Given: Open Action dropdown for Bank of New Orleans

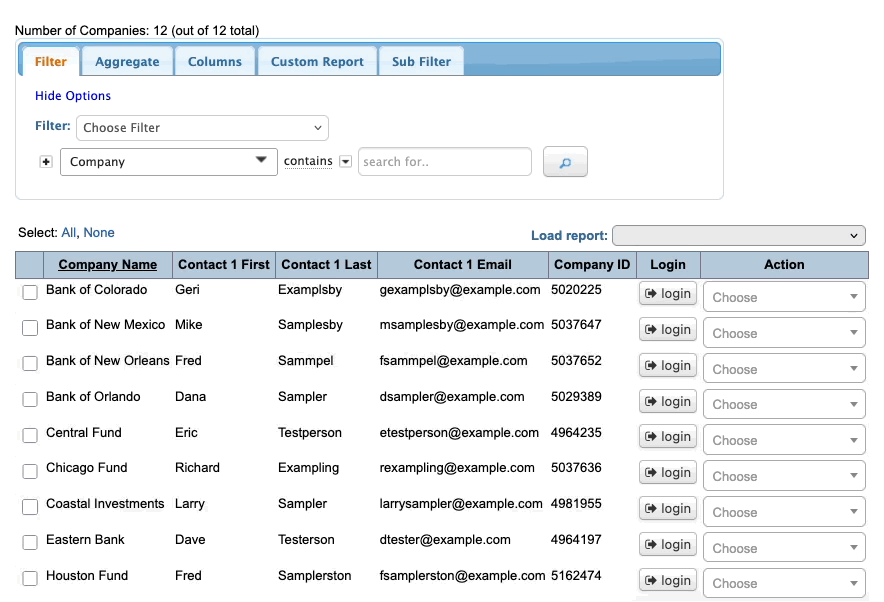Looking at the screenshot, I should (784, 369).
